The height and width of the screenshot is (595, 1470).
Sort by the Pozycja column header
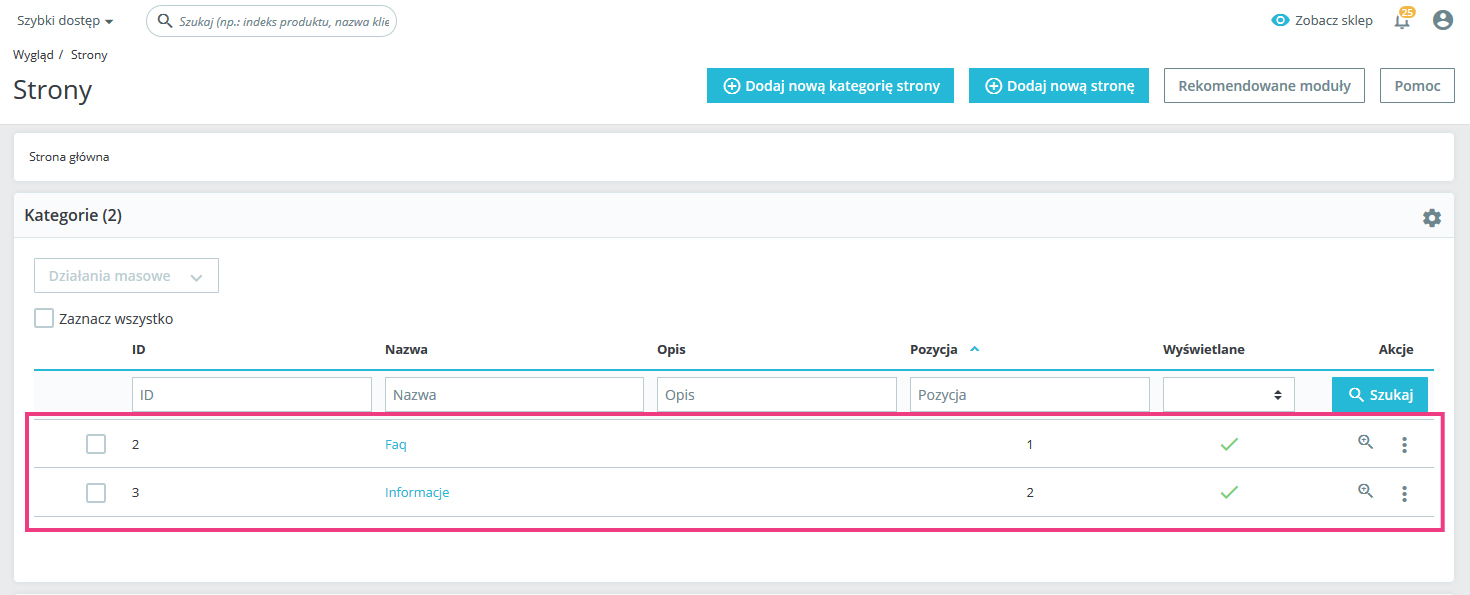pos(934,350)
